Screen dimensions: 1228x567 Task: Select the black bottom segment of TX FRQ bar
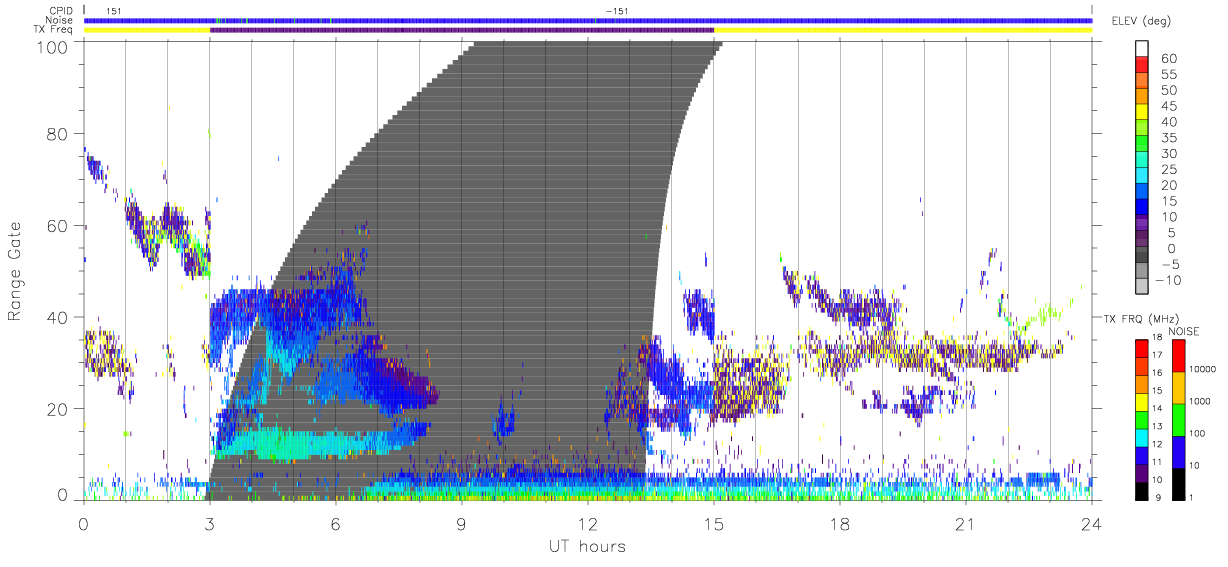(1143, 489)
